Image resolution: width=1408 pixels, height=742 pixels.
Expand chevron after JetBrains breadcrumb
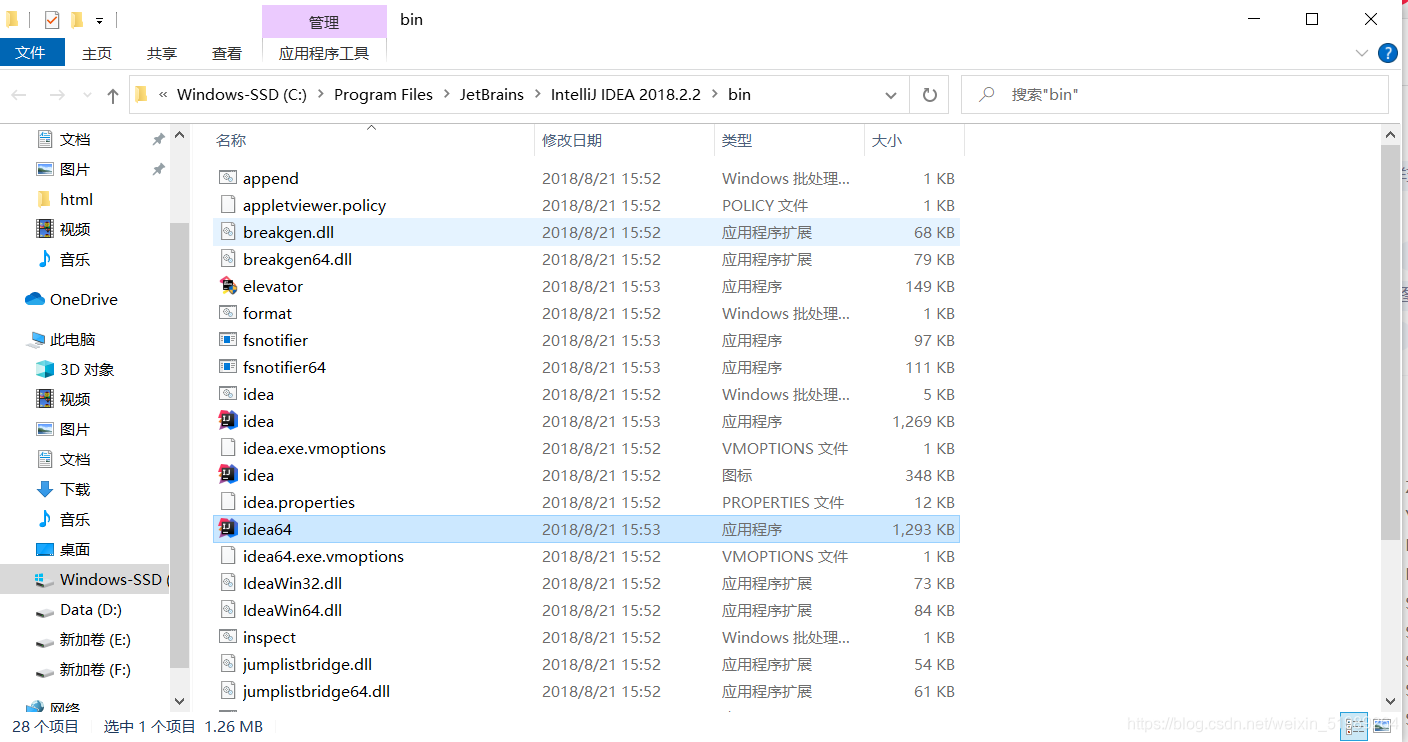click(538, 95)
